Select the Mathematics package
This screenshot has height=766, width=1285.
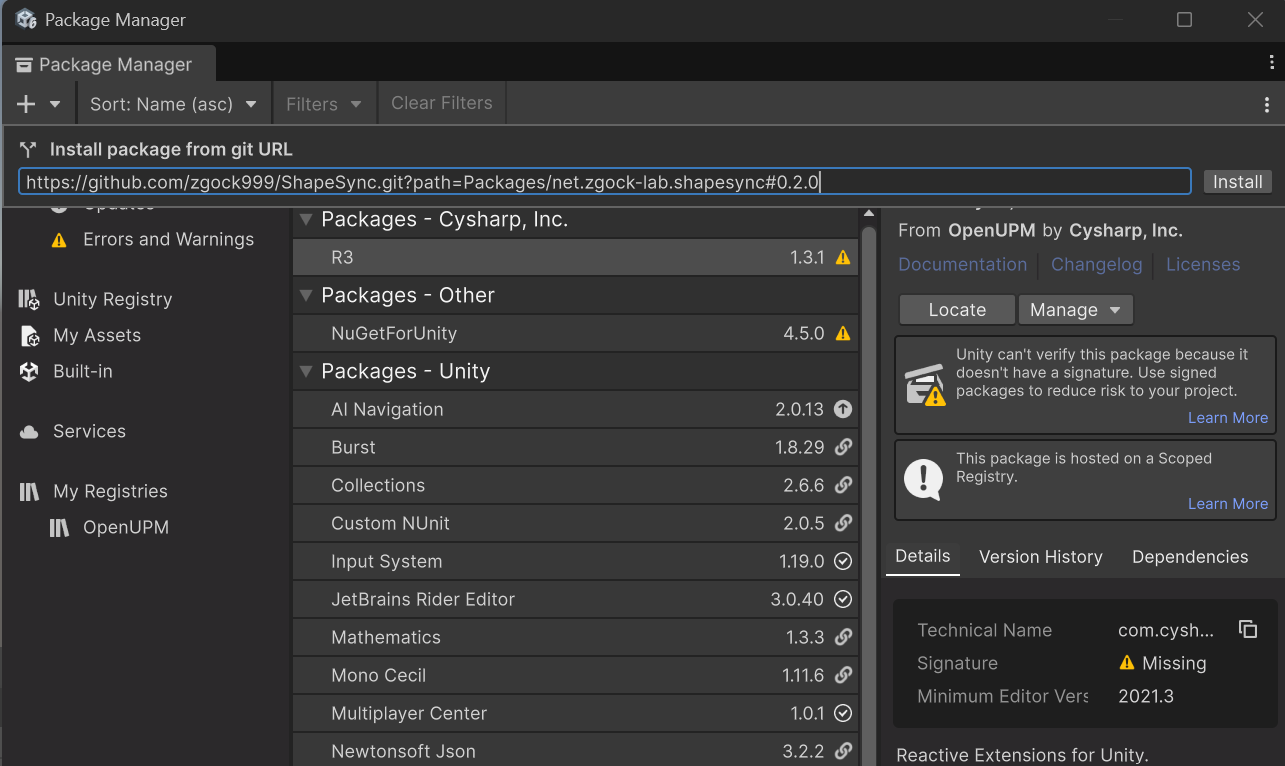(x=575, y=637)
